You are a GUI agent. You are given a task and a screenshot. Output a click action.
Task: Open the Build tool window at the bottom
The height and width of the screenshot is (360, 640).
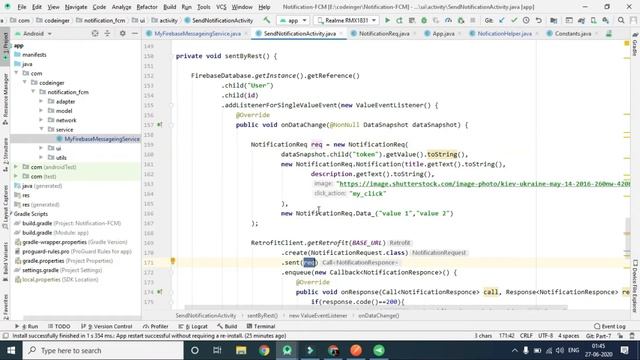click(227, 327)
